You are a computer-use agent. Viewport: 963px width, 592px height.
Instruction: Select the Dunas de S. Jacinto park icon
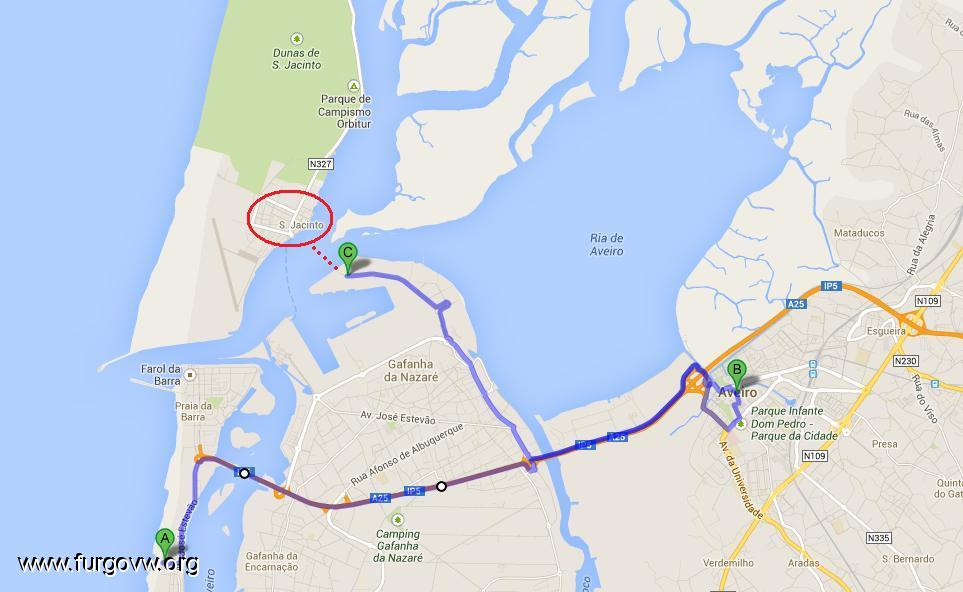tap(297, 39)
